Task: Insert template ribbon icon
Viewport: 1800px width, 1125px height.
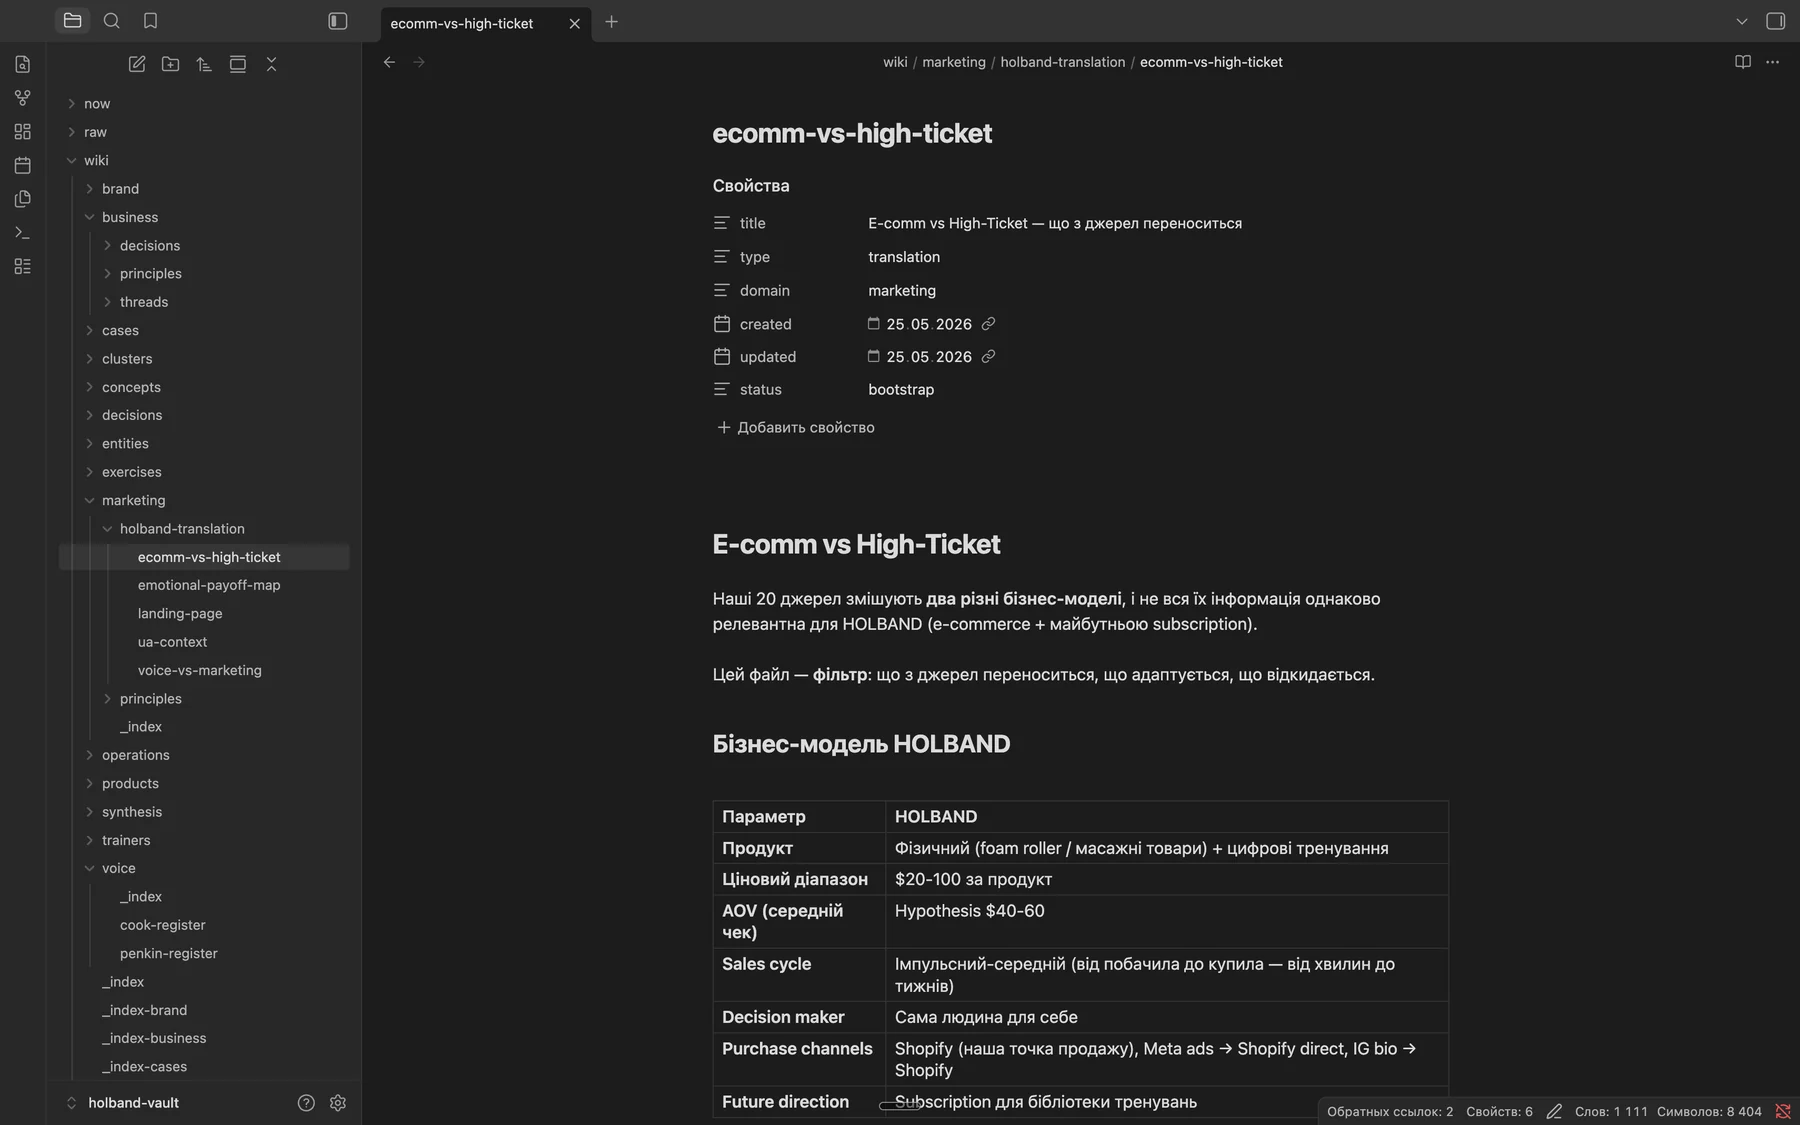Action: pos(22,199)
